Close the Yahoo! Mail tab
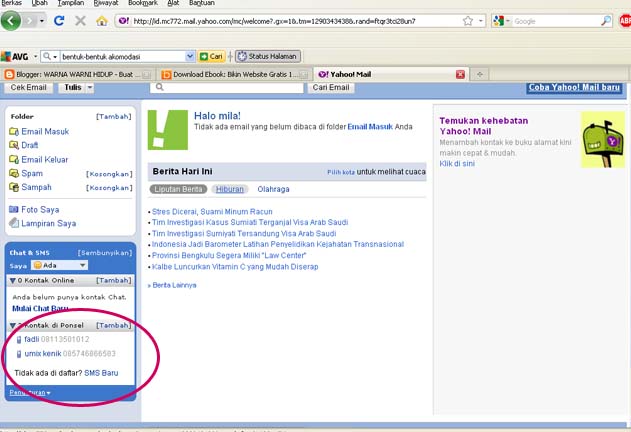The height and width of the screenshot is (432, 631). pyautogui.click(x=460, y=74)
